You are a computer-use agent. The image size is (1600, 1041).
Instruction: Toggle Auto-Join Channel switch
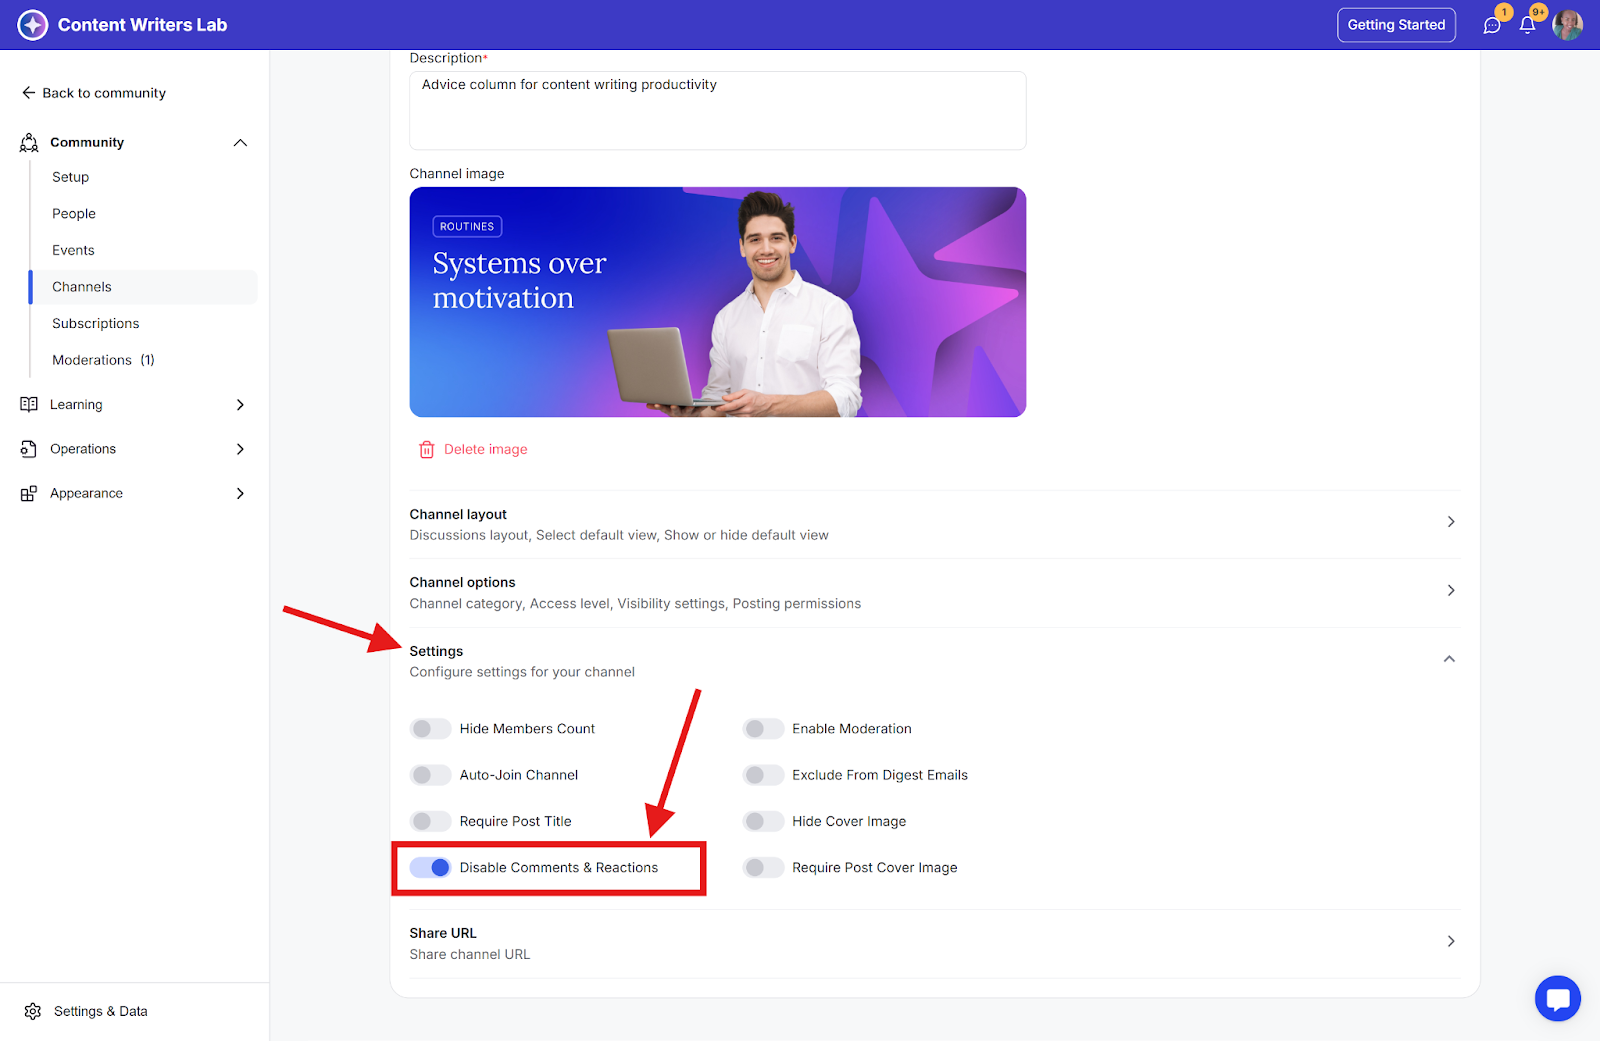pos(430,775)
